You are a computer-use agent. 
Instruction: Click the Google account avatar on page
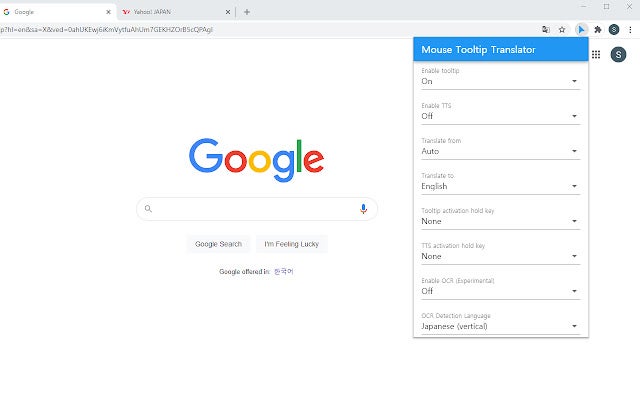tap(618, 54)
